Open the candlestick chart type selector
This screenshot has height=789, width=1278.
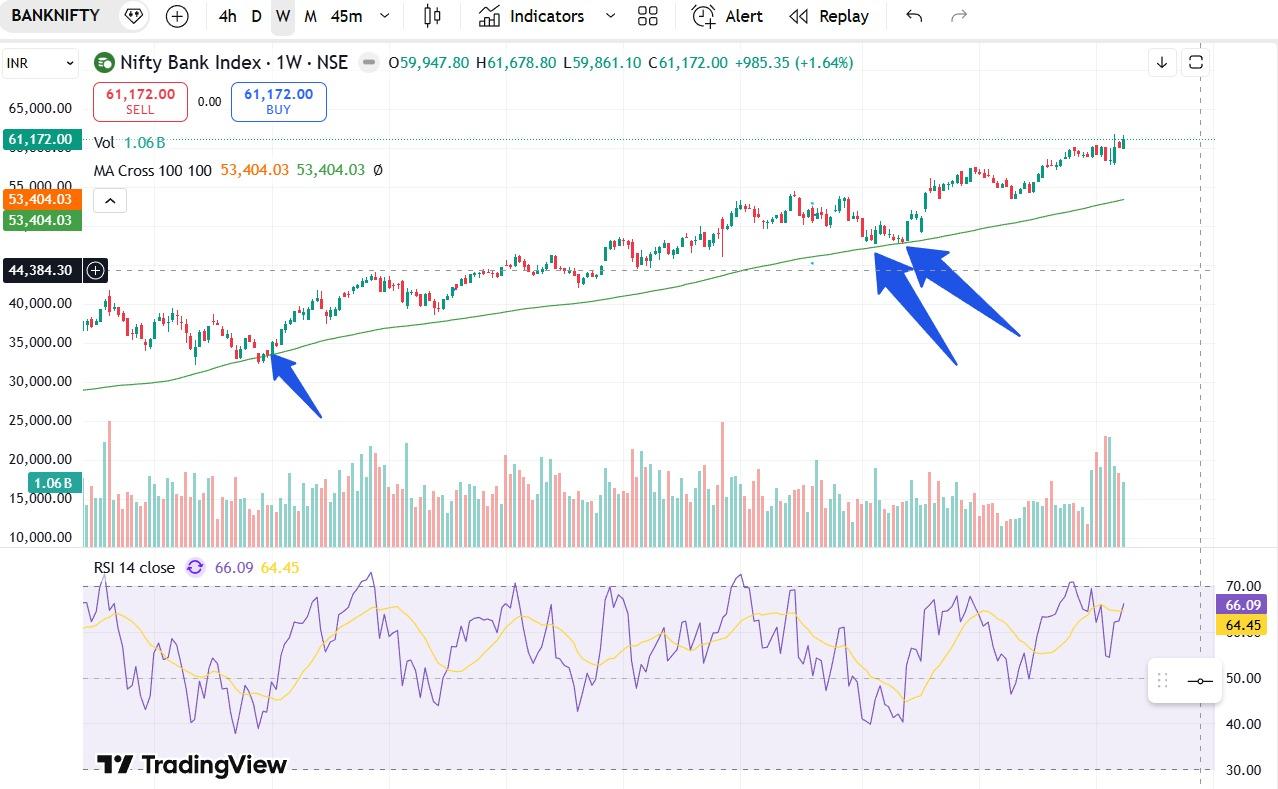[x=432, y=16]
